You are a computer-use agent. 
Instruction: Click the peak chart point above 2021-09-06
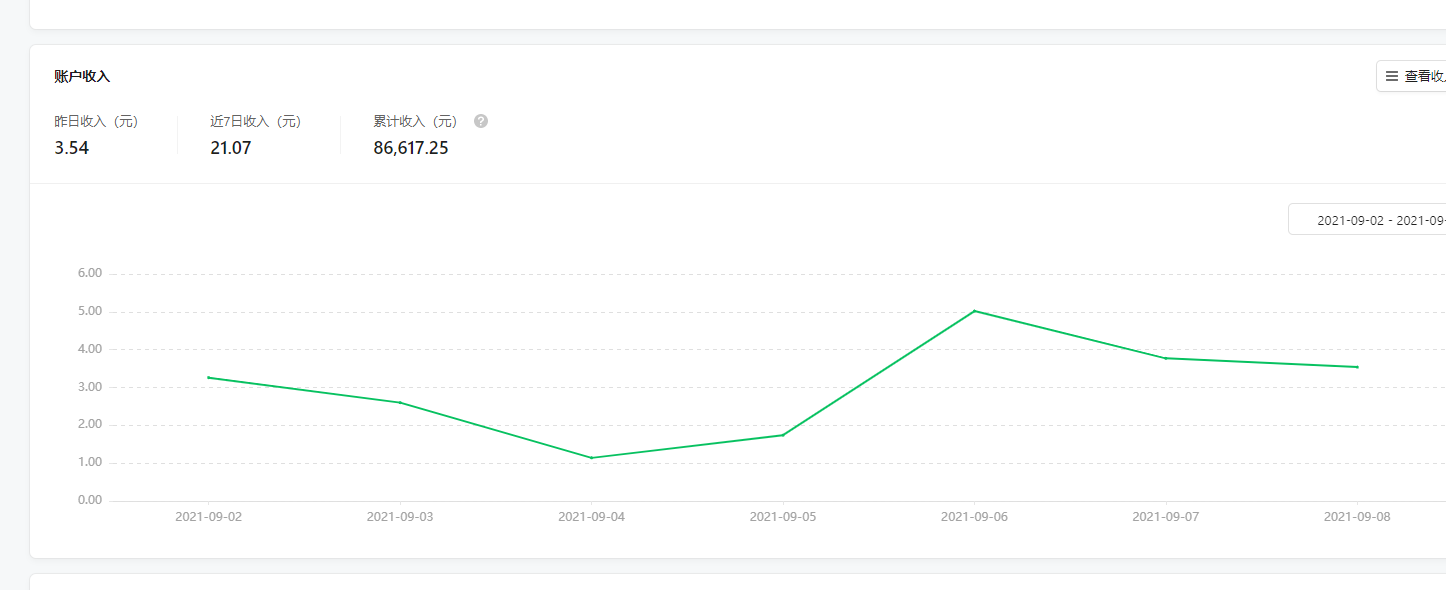[974, 311]
